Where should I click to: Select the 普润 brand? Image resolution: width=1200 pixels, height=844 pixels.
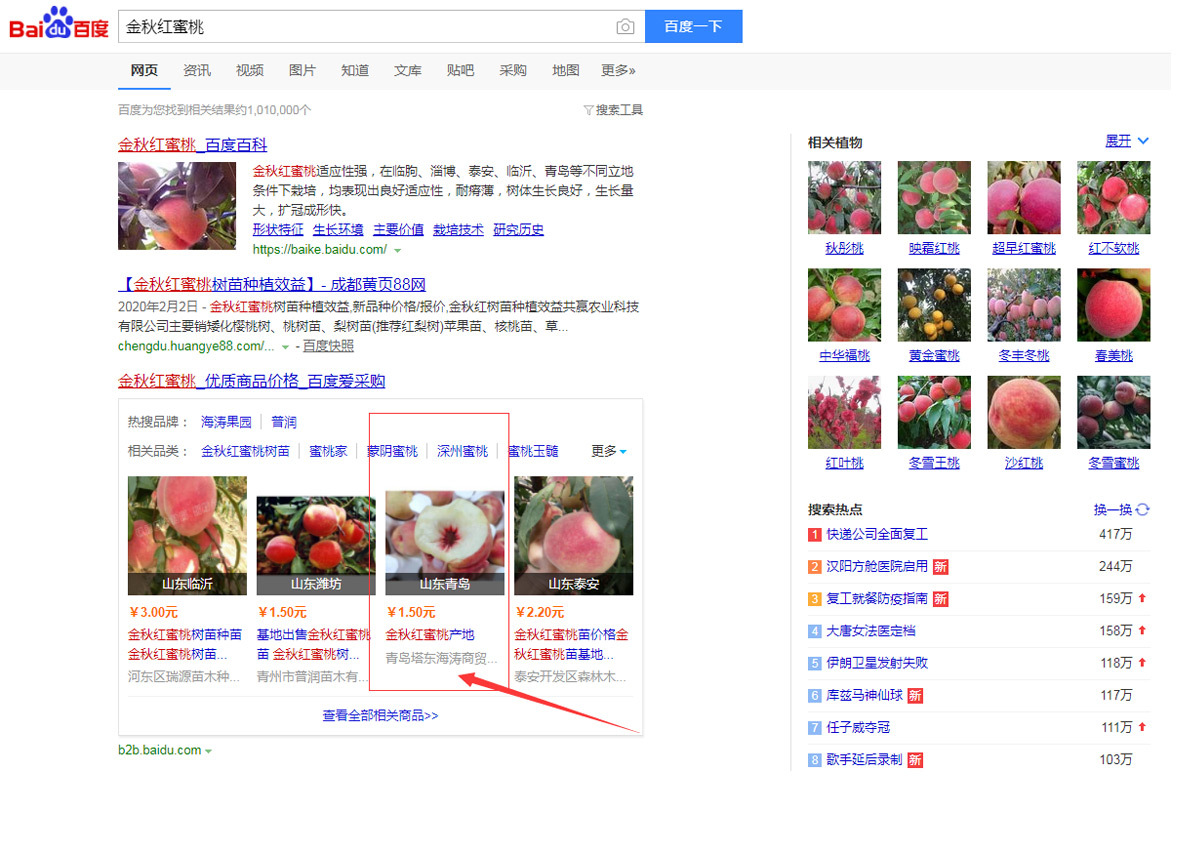click(284, 422)
